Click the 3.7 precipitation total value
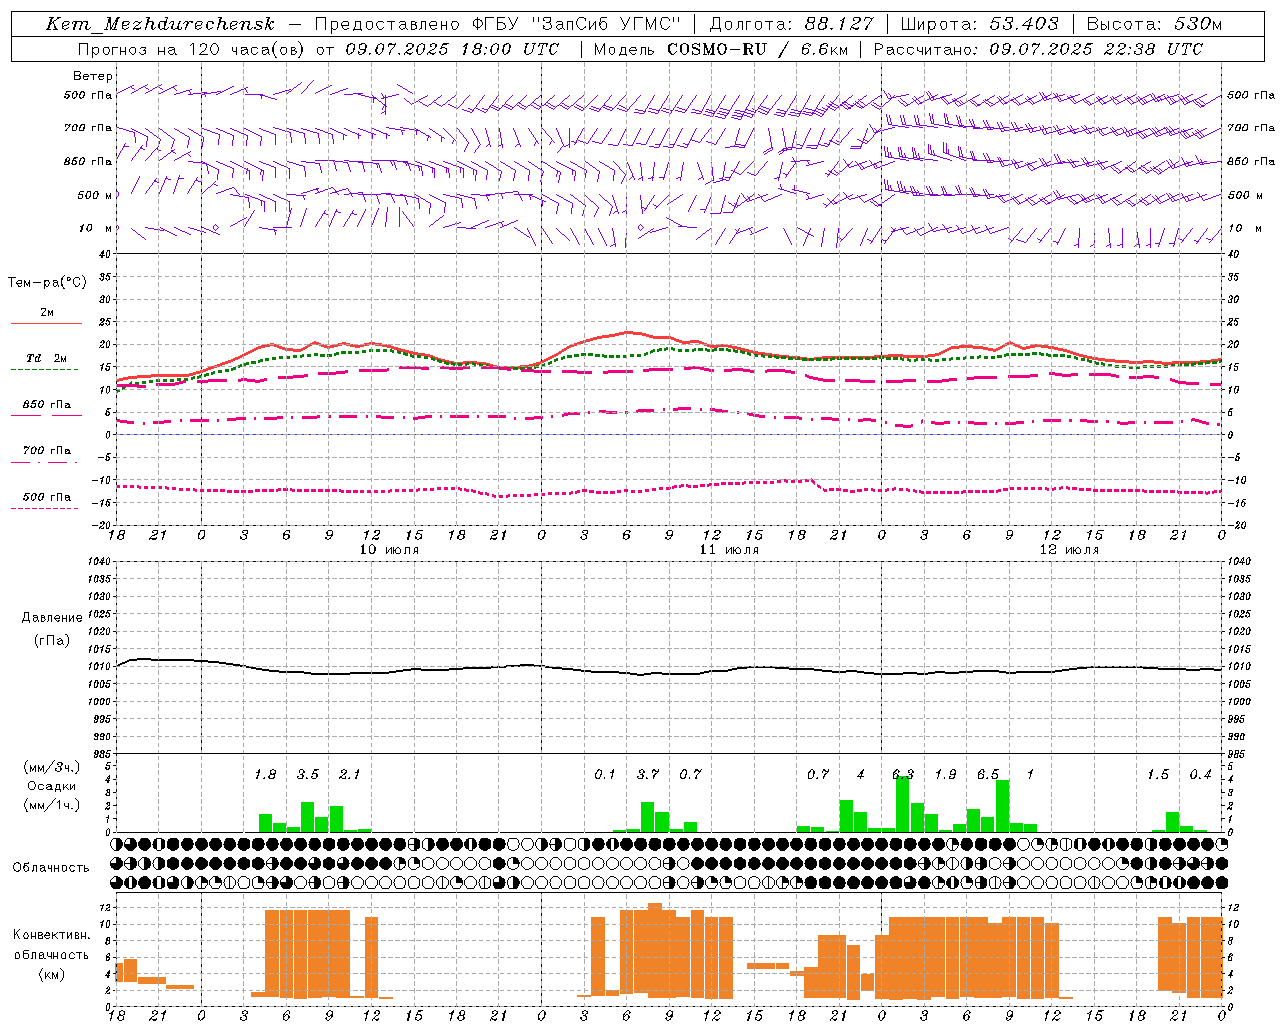The image size is (1280, 1024). [x=648, y=774]
